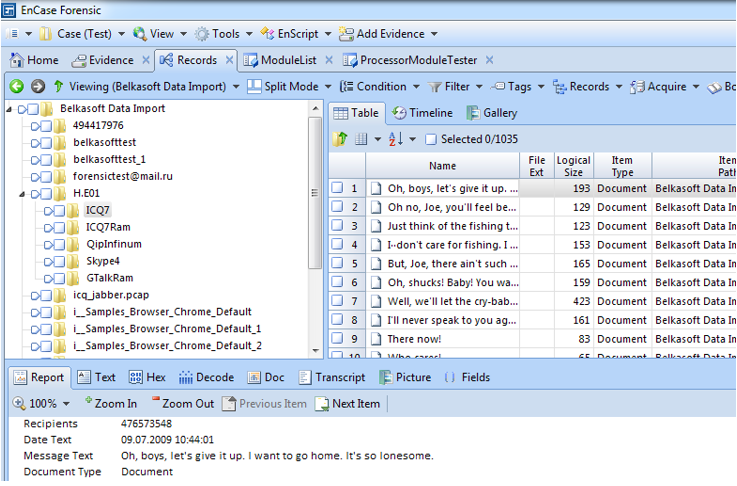Check the box for row 8
The height and width of the screenshot is (486, 737).
point(337,320)
